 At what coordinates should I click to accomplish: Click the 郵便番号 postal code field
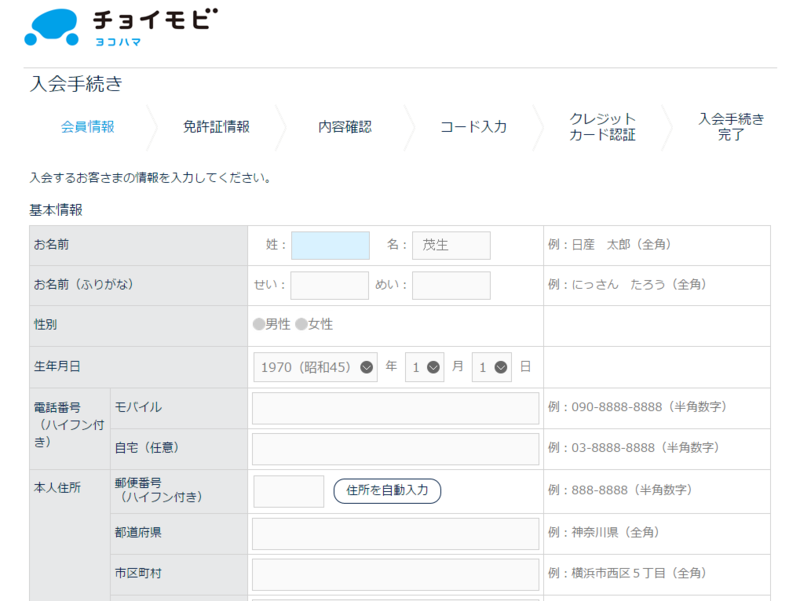click(288, 491)
